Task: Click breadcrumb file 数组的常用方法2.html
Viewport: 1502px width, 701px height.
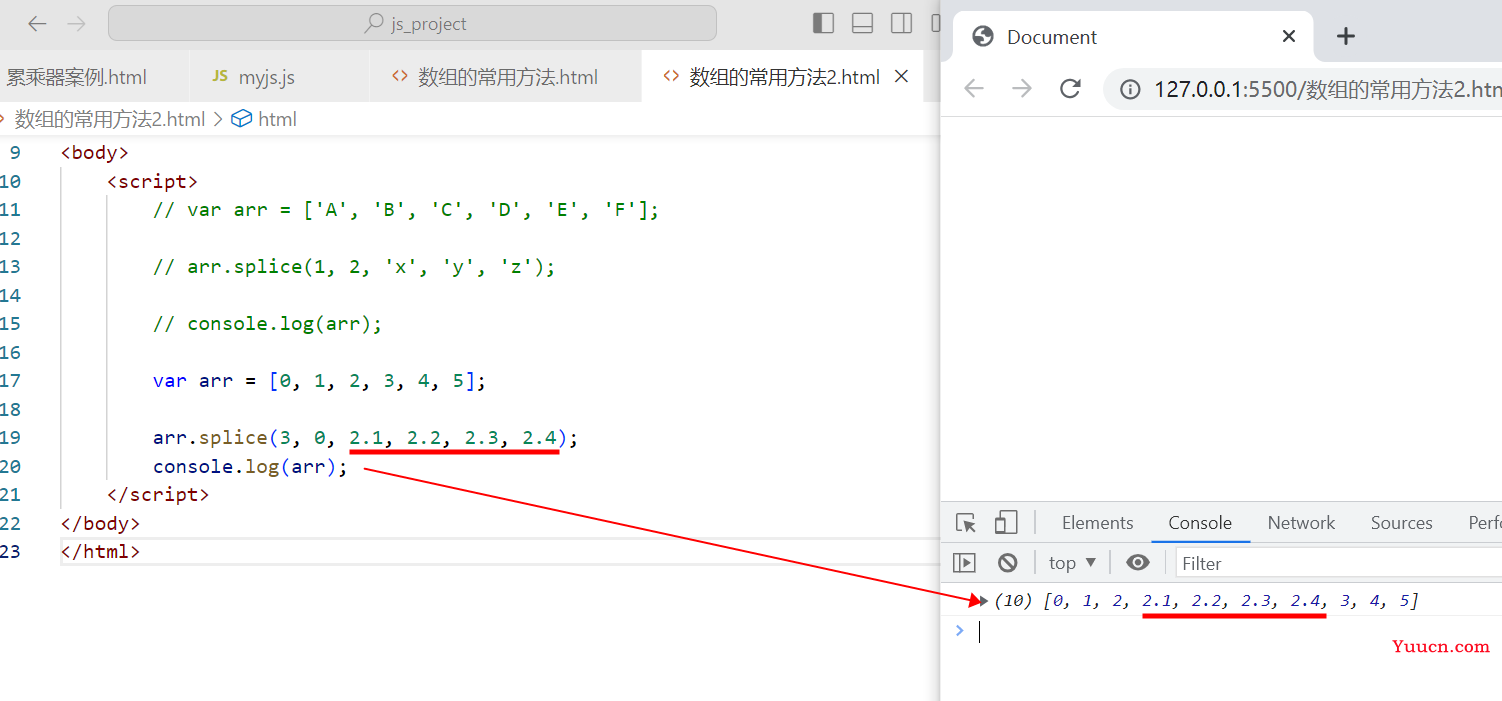Action: point(110,119)
